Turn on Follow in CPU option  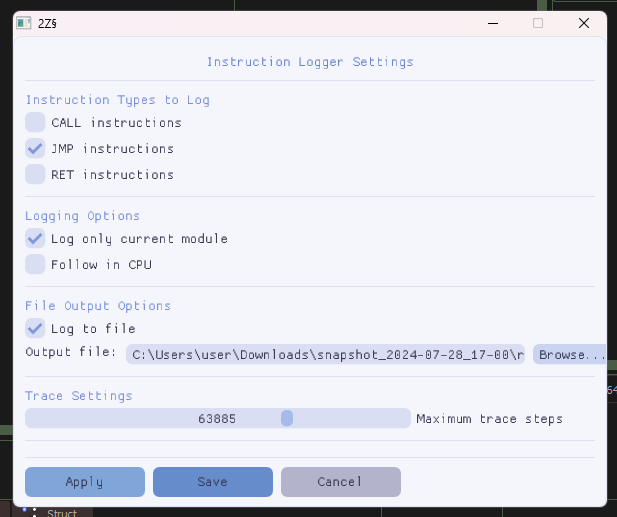point(36,265)
